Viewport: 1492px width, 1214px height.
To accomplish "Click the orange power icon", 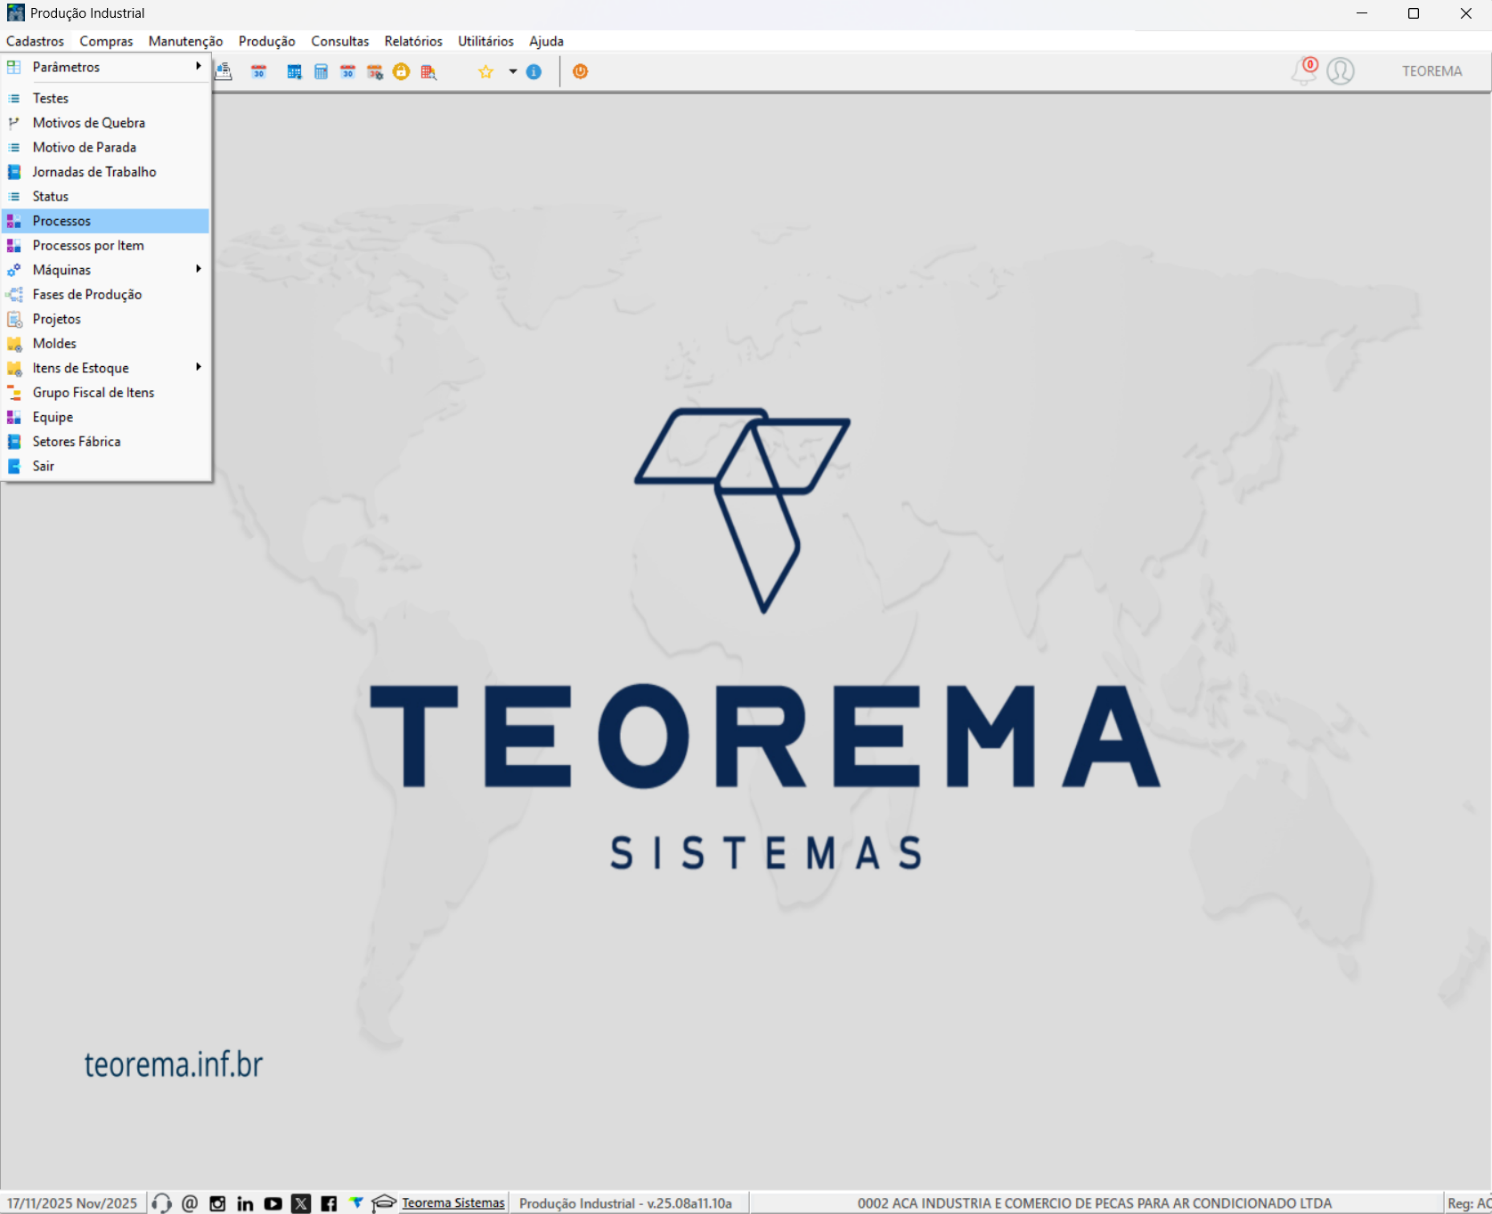I will tap(580, 72).
